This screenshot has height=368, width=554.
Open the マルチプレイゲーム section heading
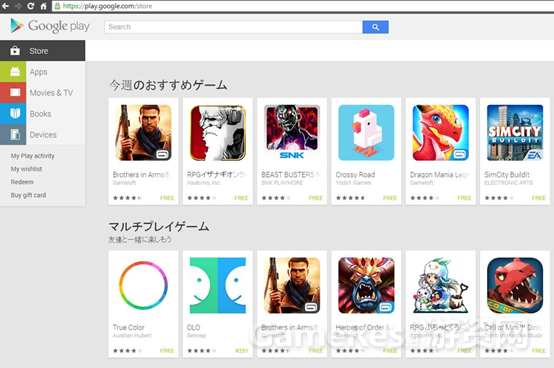point(159,226)
